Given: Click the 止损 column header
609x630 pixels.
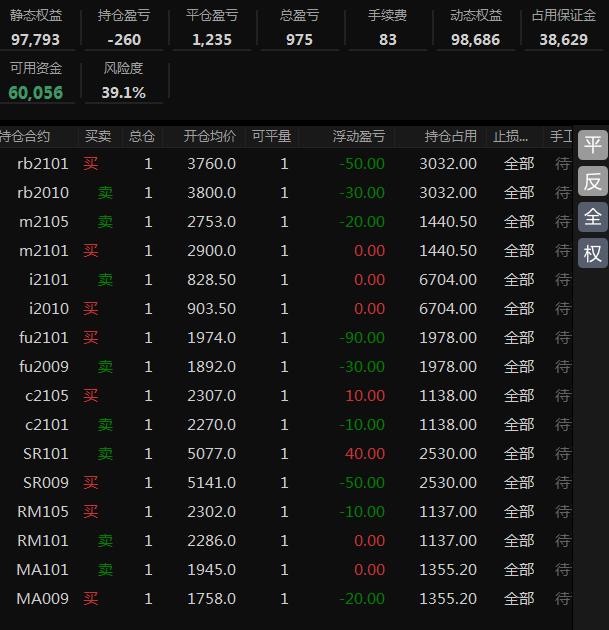Looking at the screenshot, I should click(x=510, y=137).
